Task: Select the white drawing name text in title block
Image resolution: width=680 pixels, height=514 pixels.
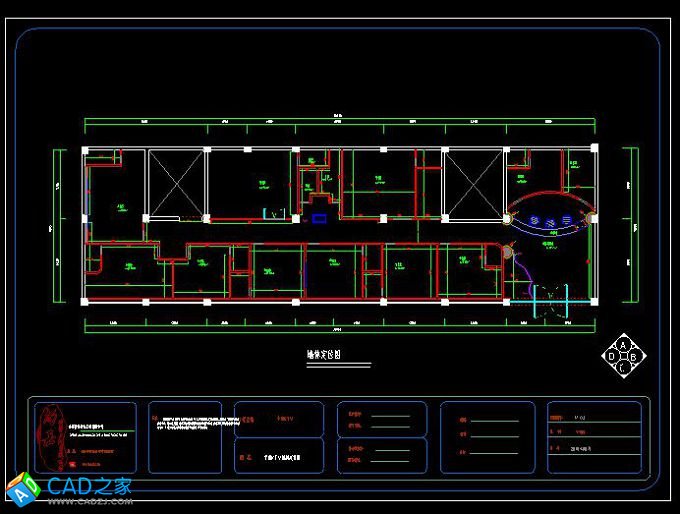Action: click(x=281, y=456)
